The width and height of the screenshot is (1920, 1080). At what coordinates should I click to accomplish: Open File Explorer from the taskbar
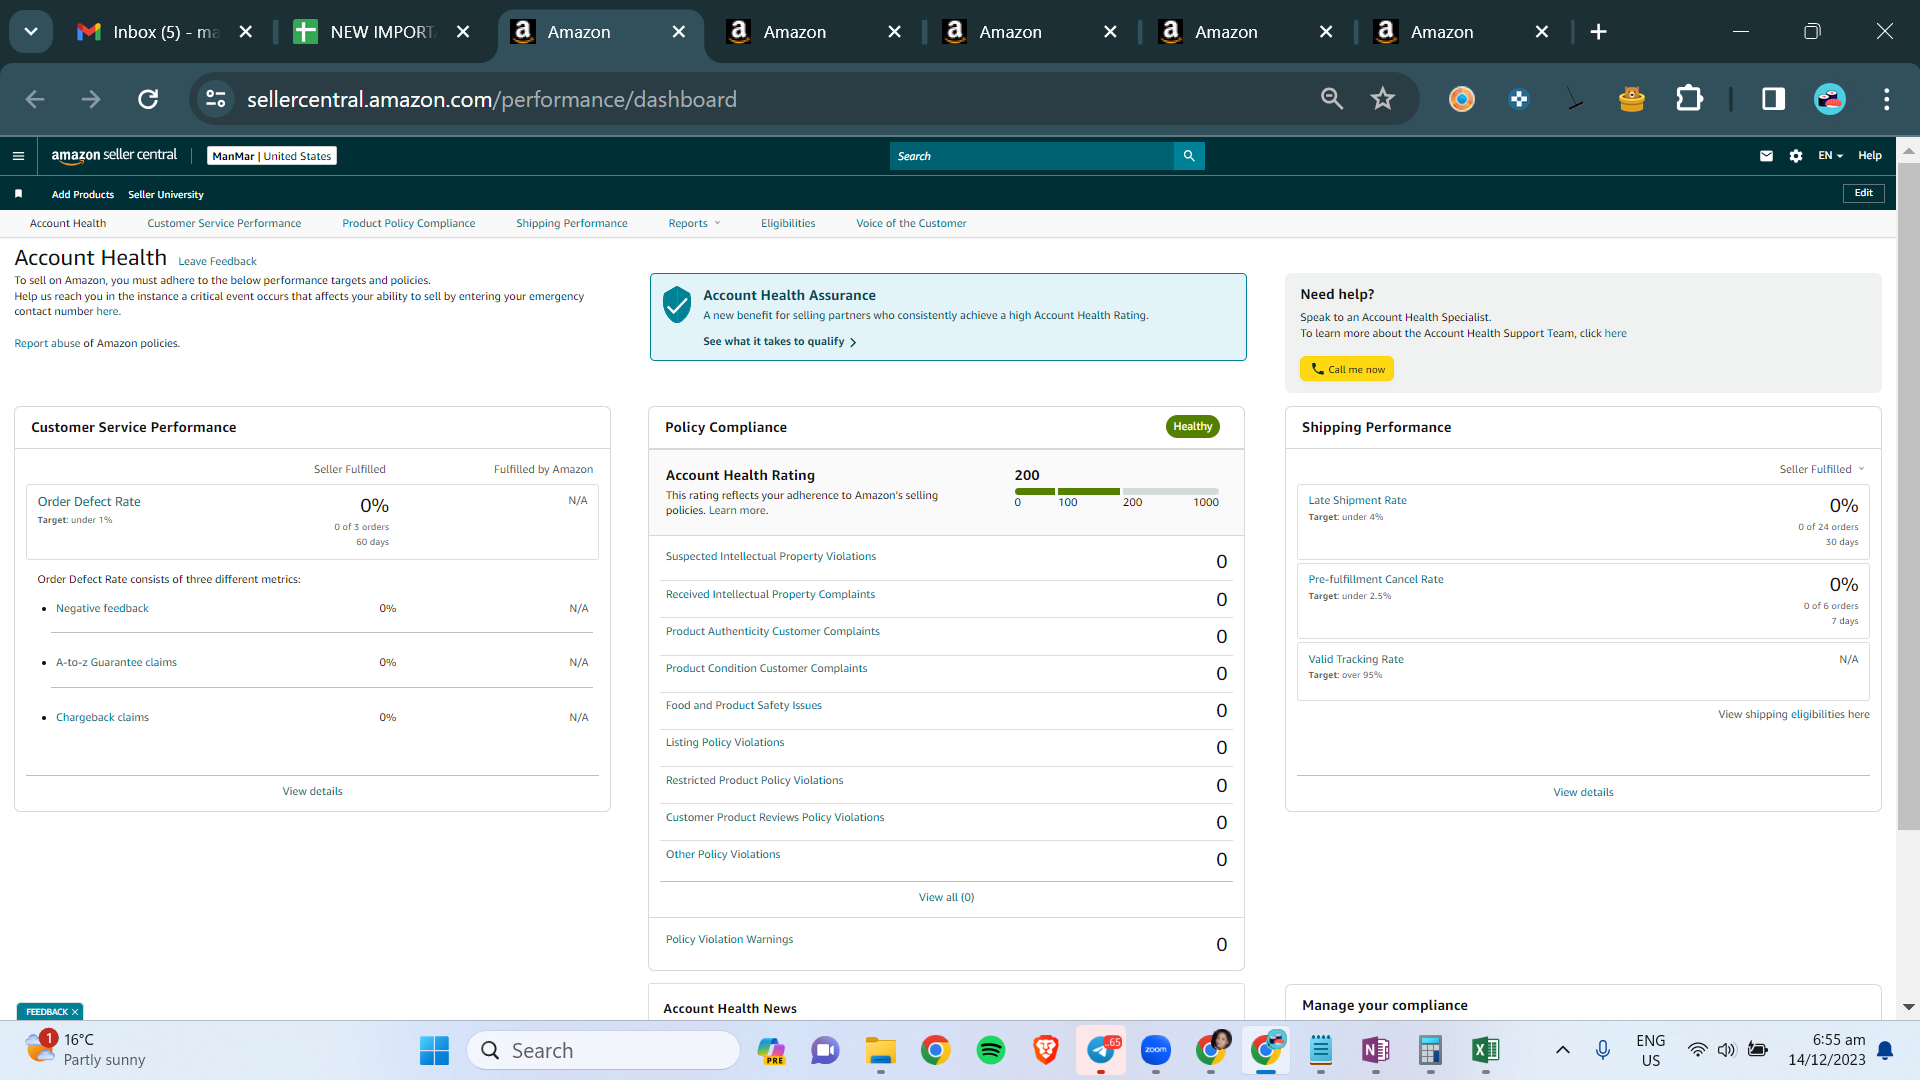click(881, 1050)
